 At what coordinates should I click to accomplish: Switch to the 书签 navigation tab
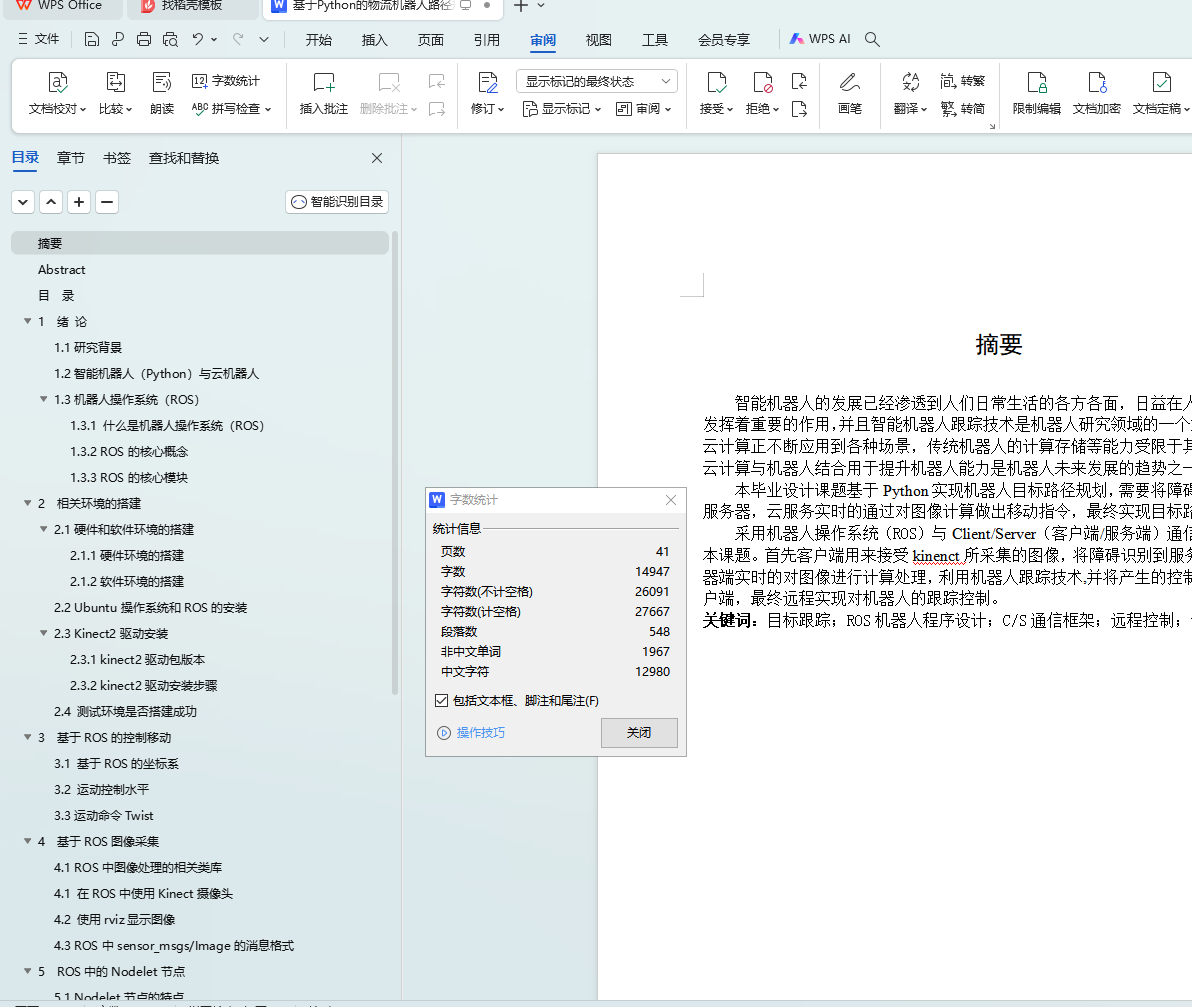117,158
